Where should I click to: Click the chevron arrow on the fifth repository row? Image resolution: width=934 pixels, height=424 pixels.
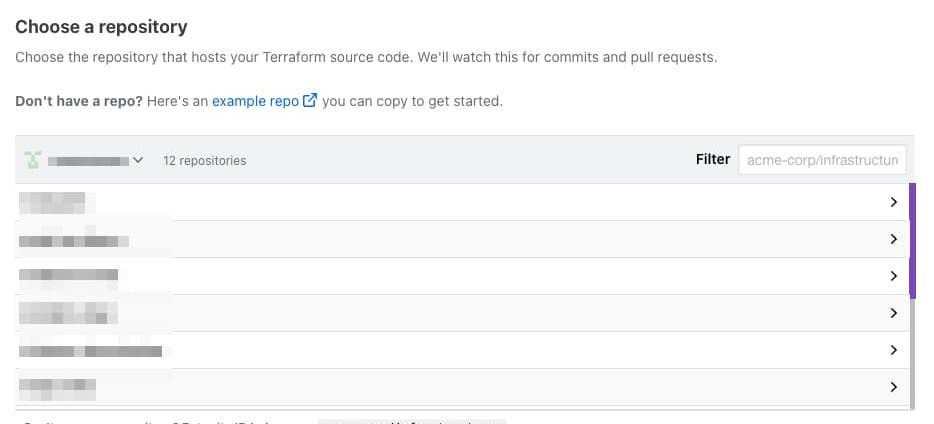[893, 350]
